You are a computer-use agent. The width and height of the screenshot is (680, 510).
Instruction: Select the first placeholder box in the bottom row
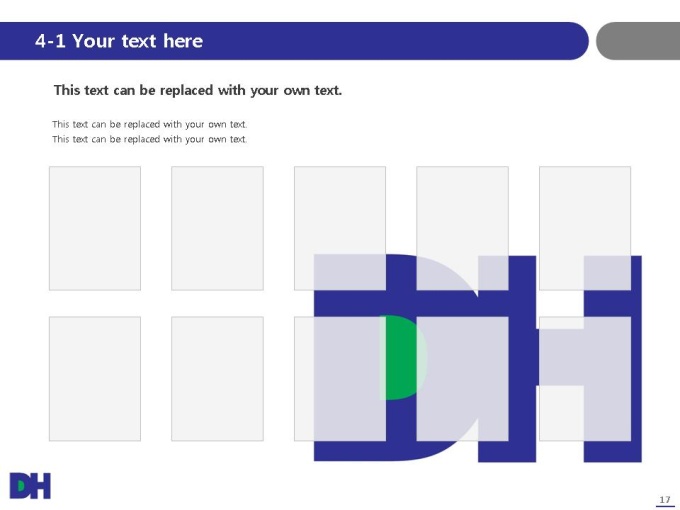pyautogui.click(x=95, y=379)
